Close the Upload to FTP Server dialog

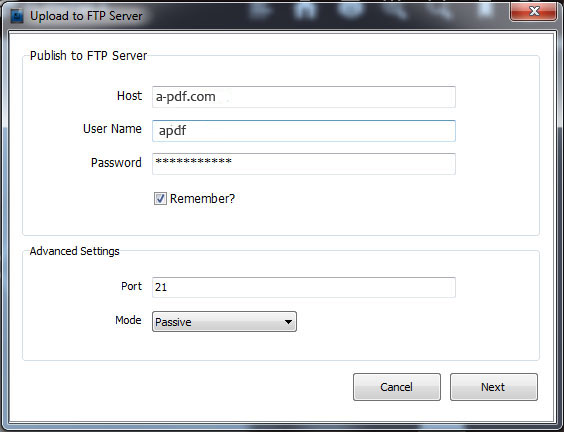point(533,12)
